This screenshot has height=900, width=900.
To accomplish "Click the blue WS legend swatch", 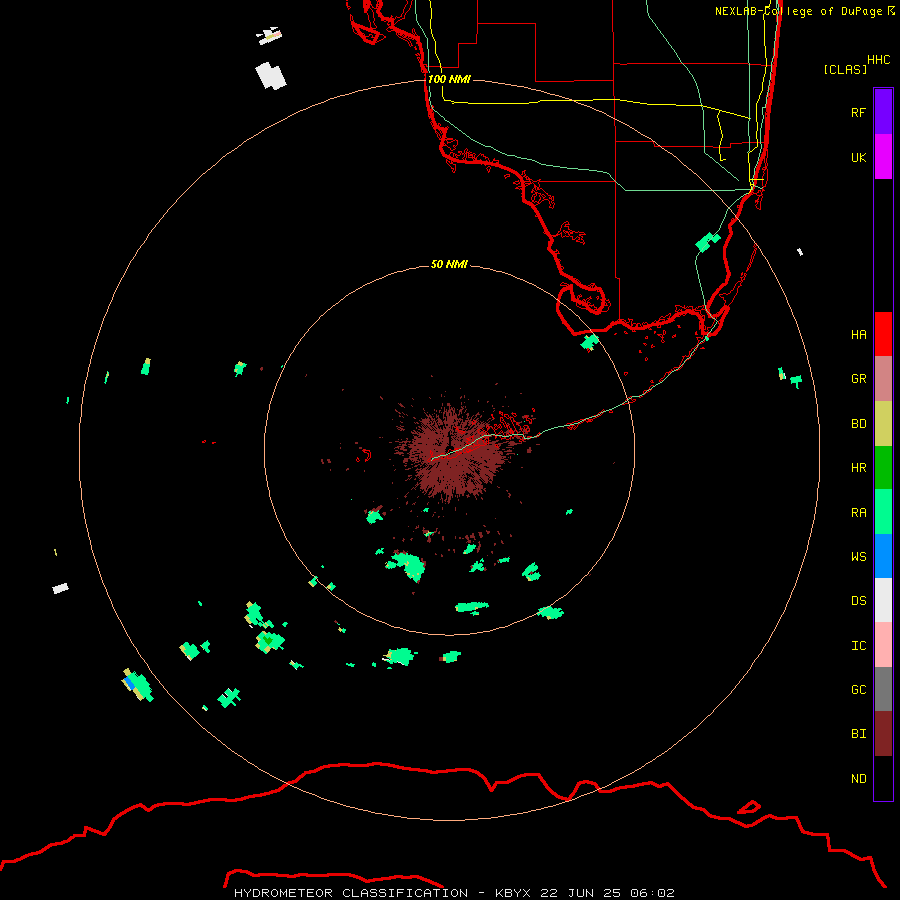I will [883, 556].
